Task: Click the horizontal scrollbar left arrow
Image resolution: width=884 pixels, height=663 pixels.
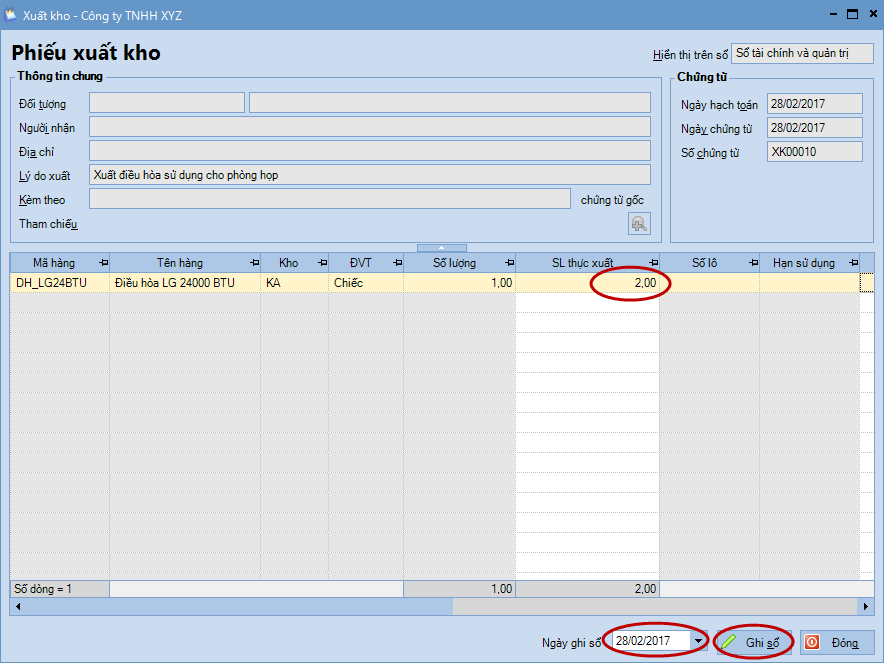Action: [x=18, y=607]
